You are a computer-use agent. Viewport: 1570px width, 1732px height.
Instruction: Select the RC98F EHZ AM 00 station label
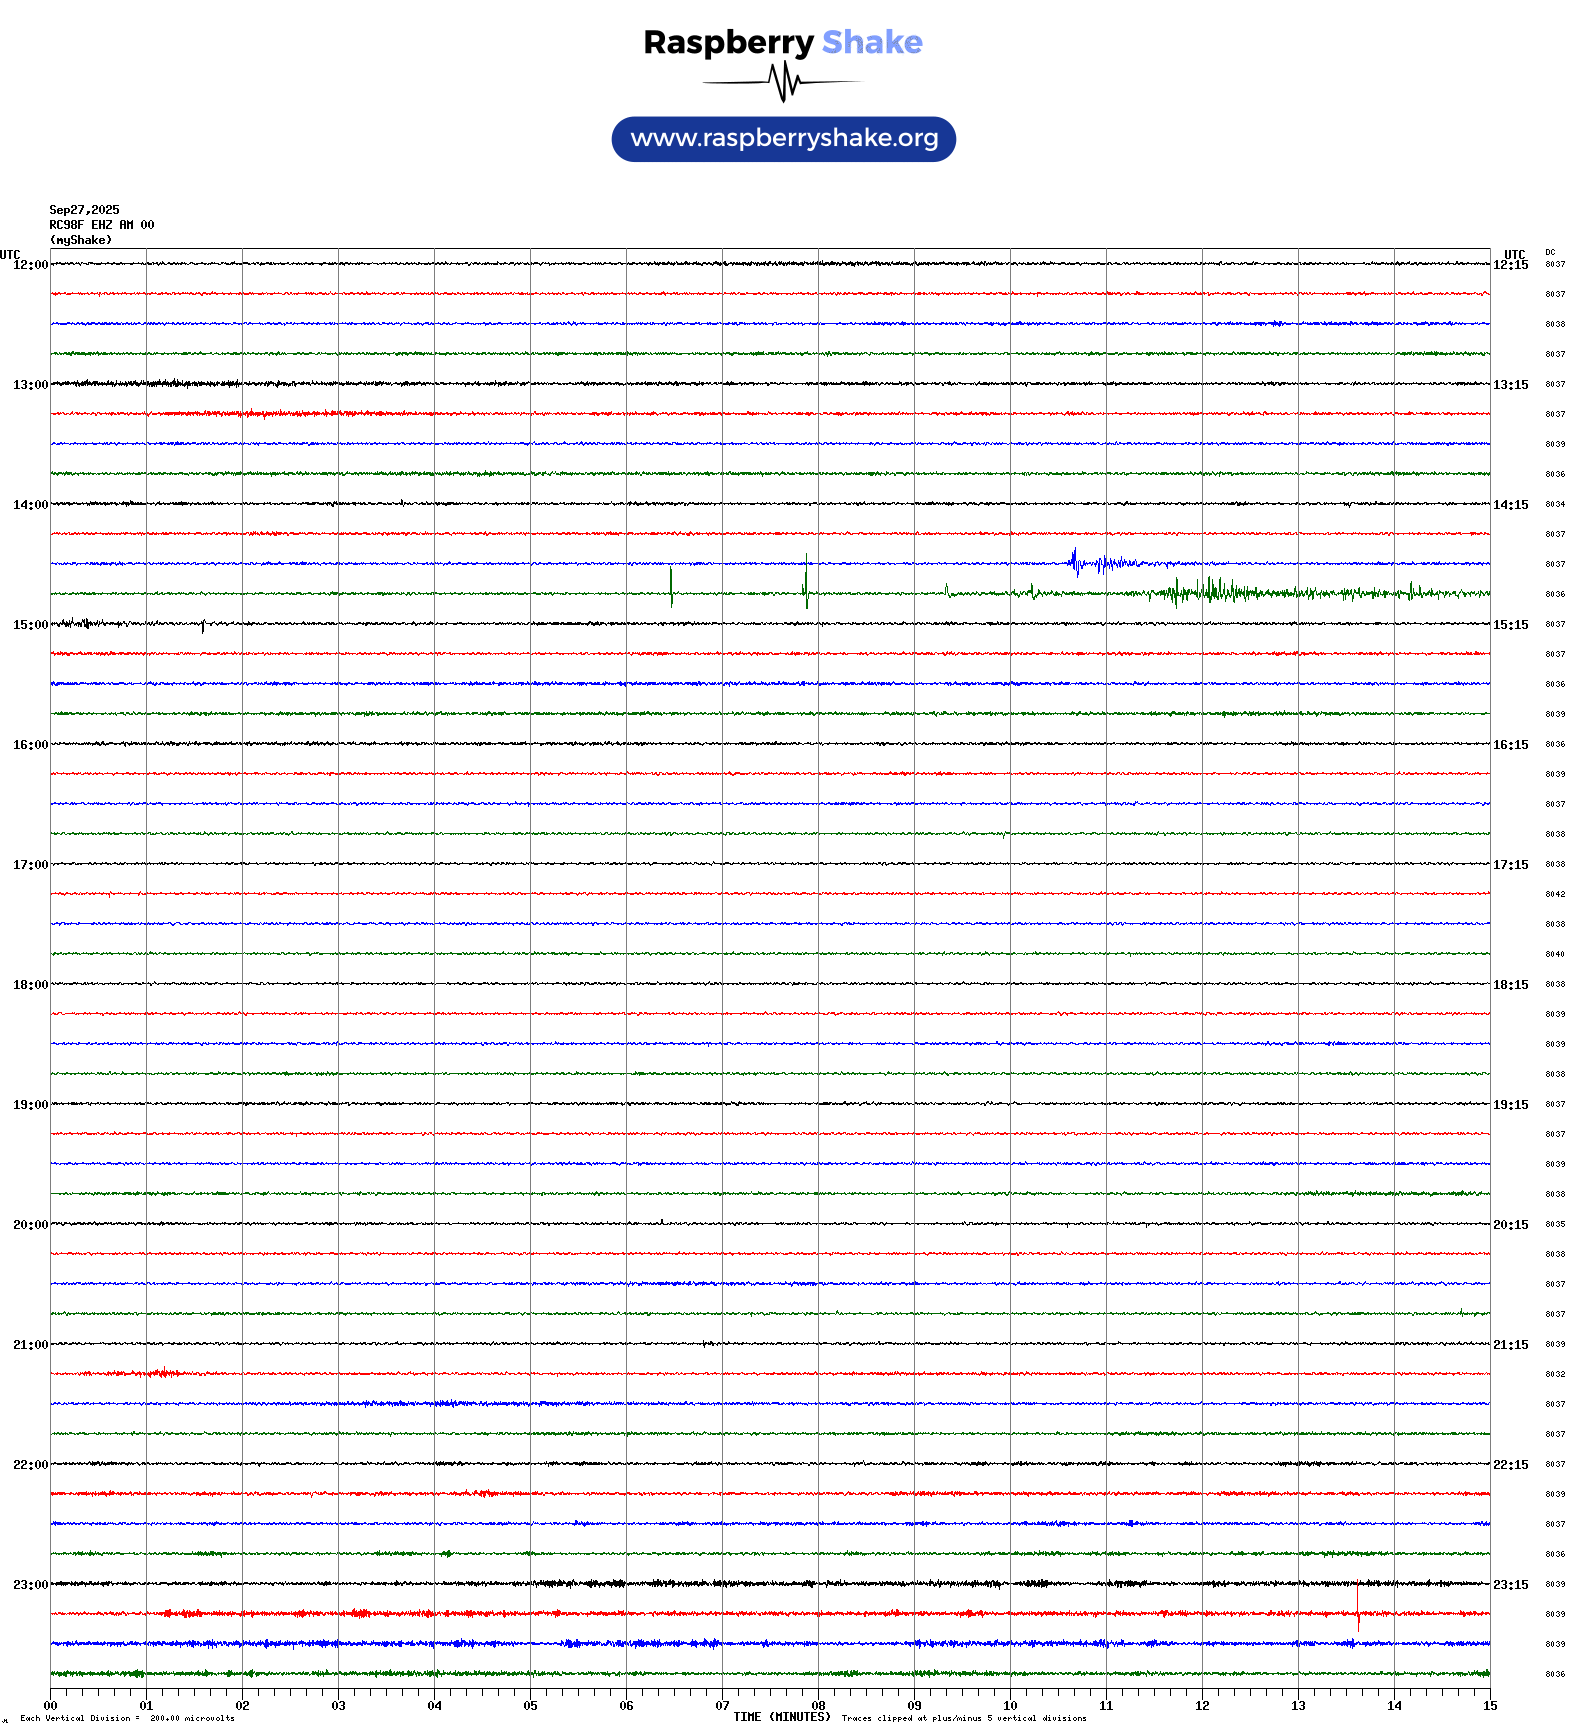click(x=101, y=225)
